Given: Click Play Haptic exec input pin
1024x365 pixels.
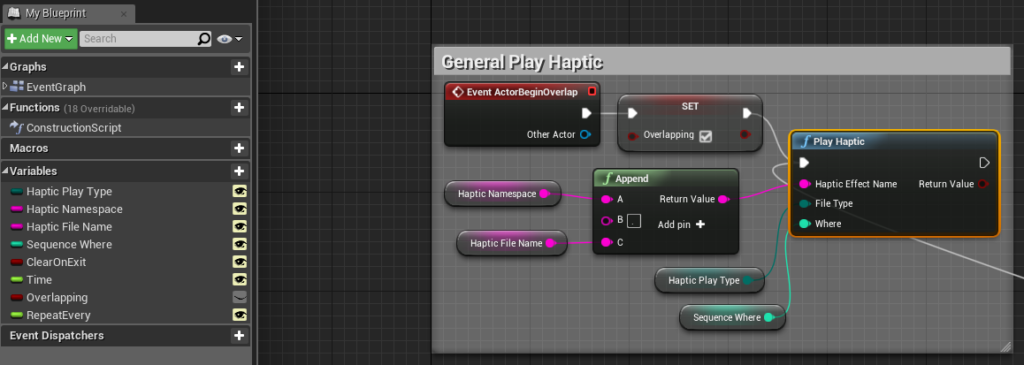Looking at the screenshot, I should [x=805, y=163].
